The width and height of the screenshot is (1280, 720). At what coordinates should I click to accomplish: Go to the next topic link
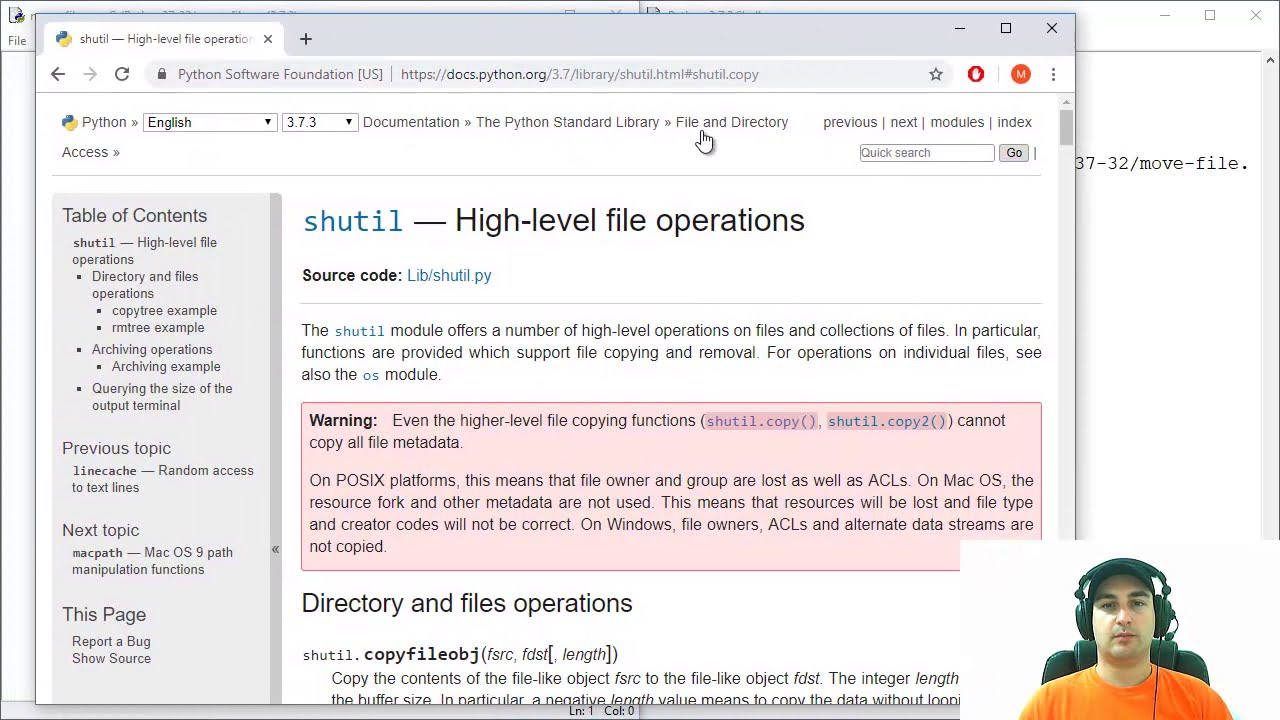[x=903, y=122]
